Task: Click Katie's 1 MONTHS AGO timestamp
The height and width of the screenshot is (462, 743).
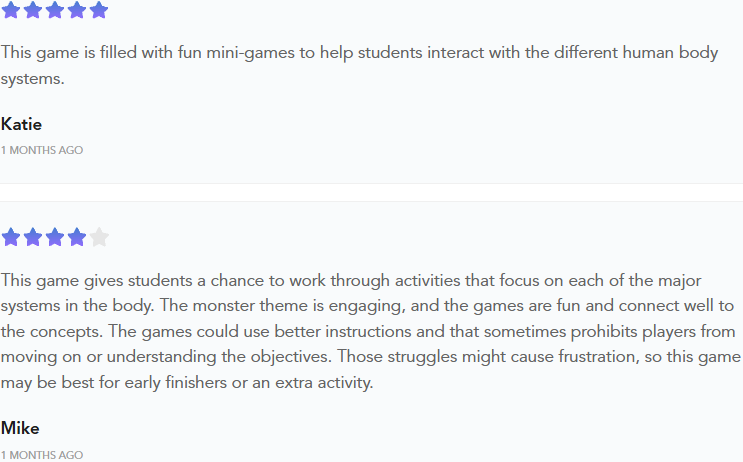Action: pyautogui.click(x=42, y=150)
